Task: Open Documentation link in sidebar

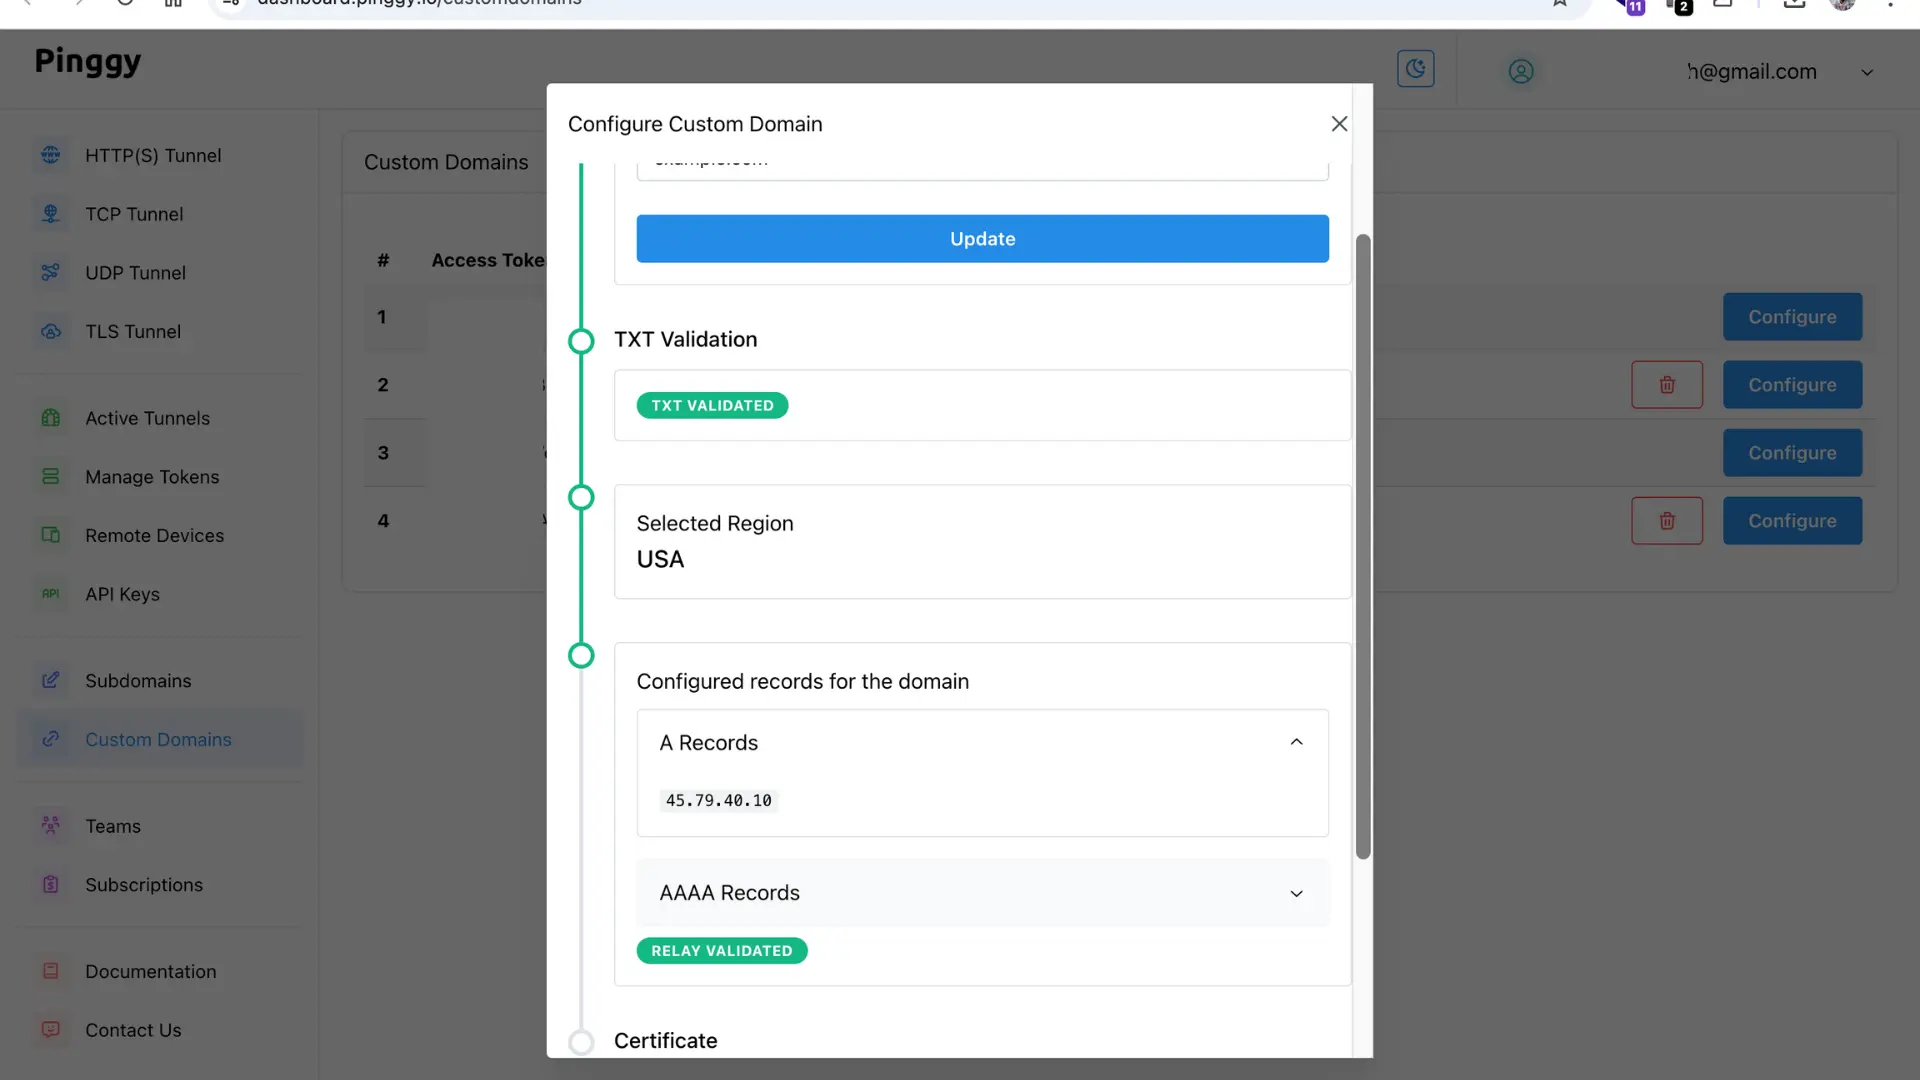Action: pos(150,971)
